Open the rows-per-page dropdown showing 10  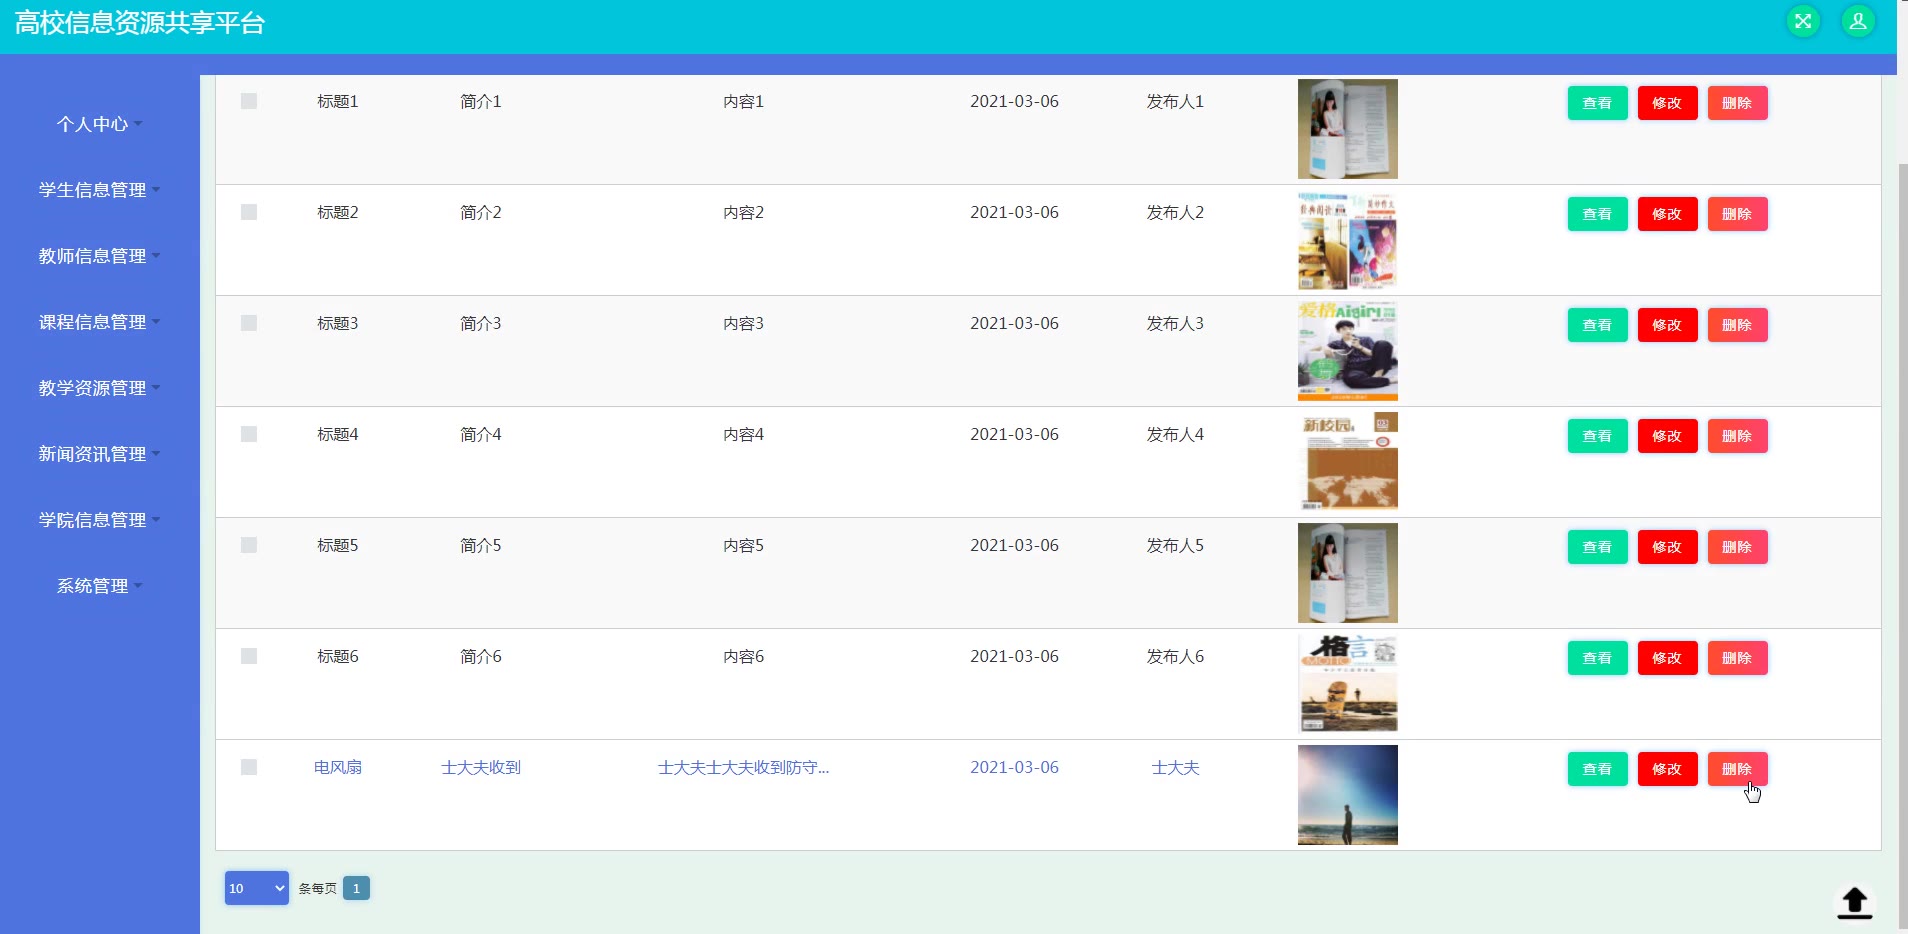tap(257, 888)
